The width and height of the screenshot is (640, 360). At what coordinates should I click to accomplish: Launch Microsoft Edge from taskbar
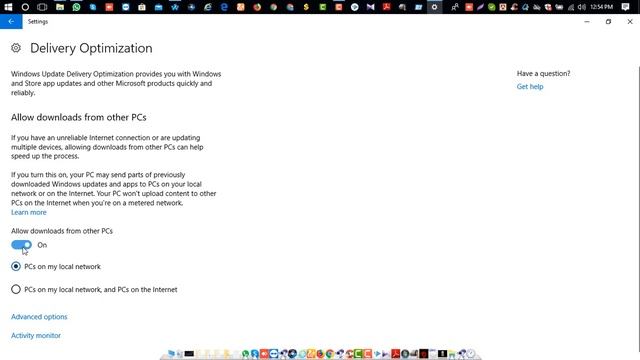224,7
